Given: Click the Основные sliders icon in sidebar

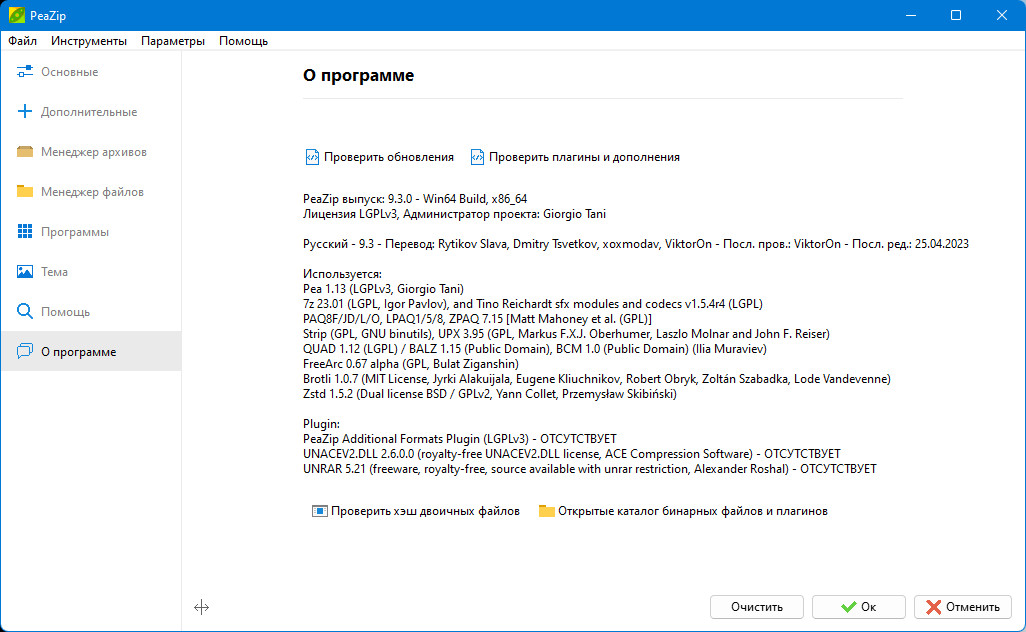Looking at the screenshot, I should tap(25, 72).
